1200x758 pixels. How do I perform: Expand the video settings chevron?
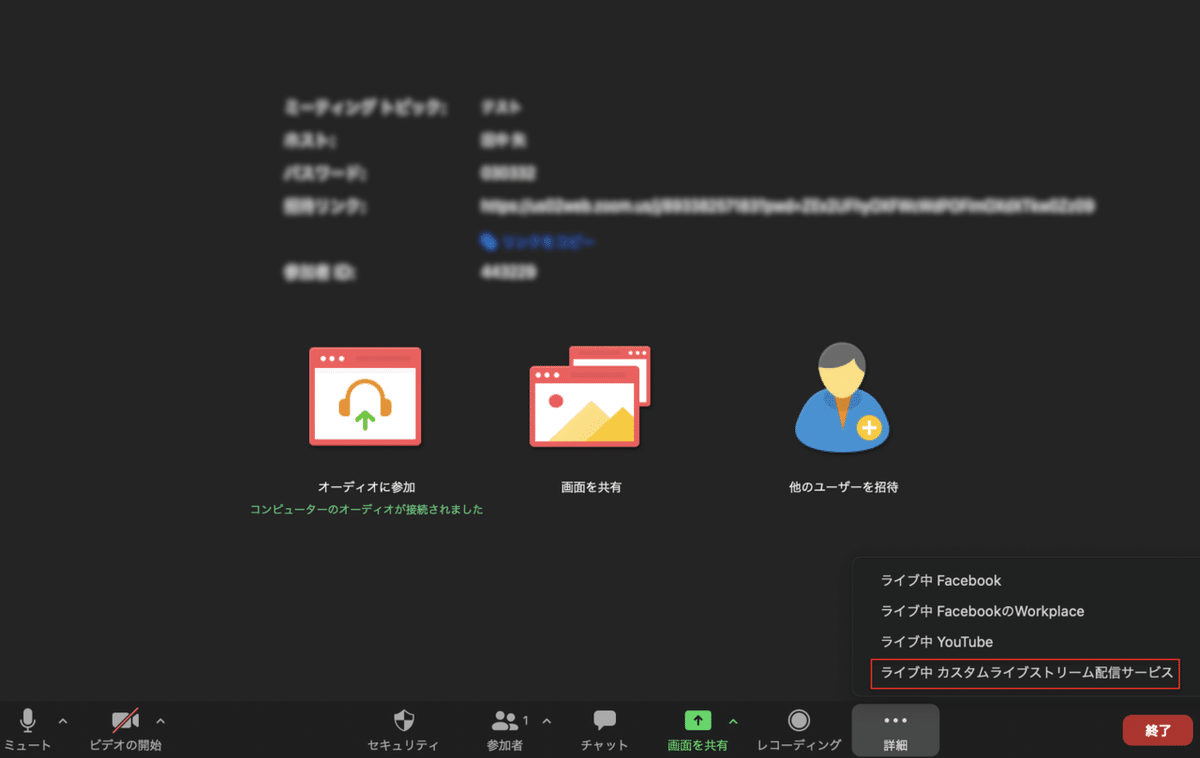click(x=160, y=720)
